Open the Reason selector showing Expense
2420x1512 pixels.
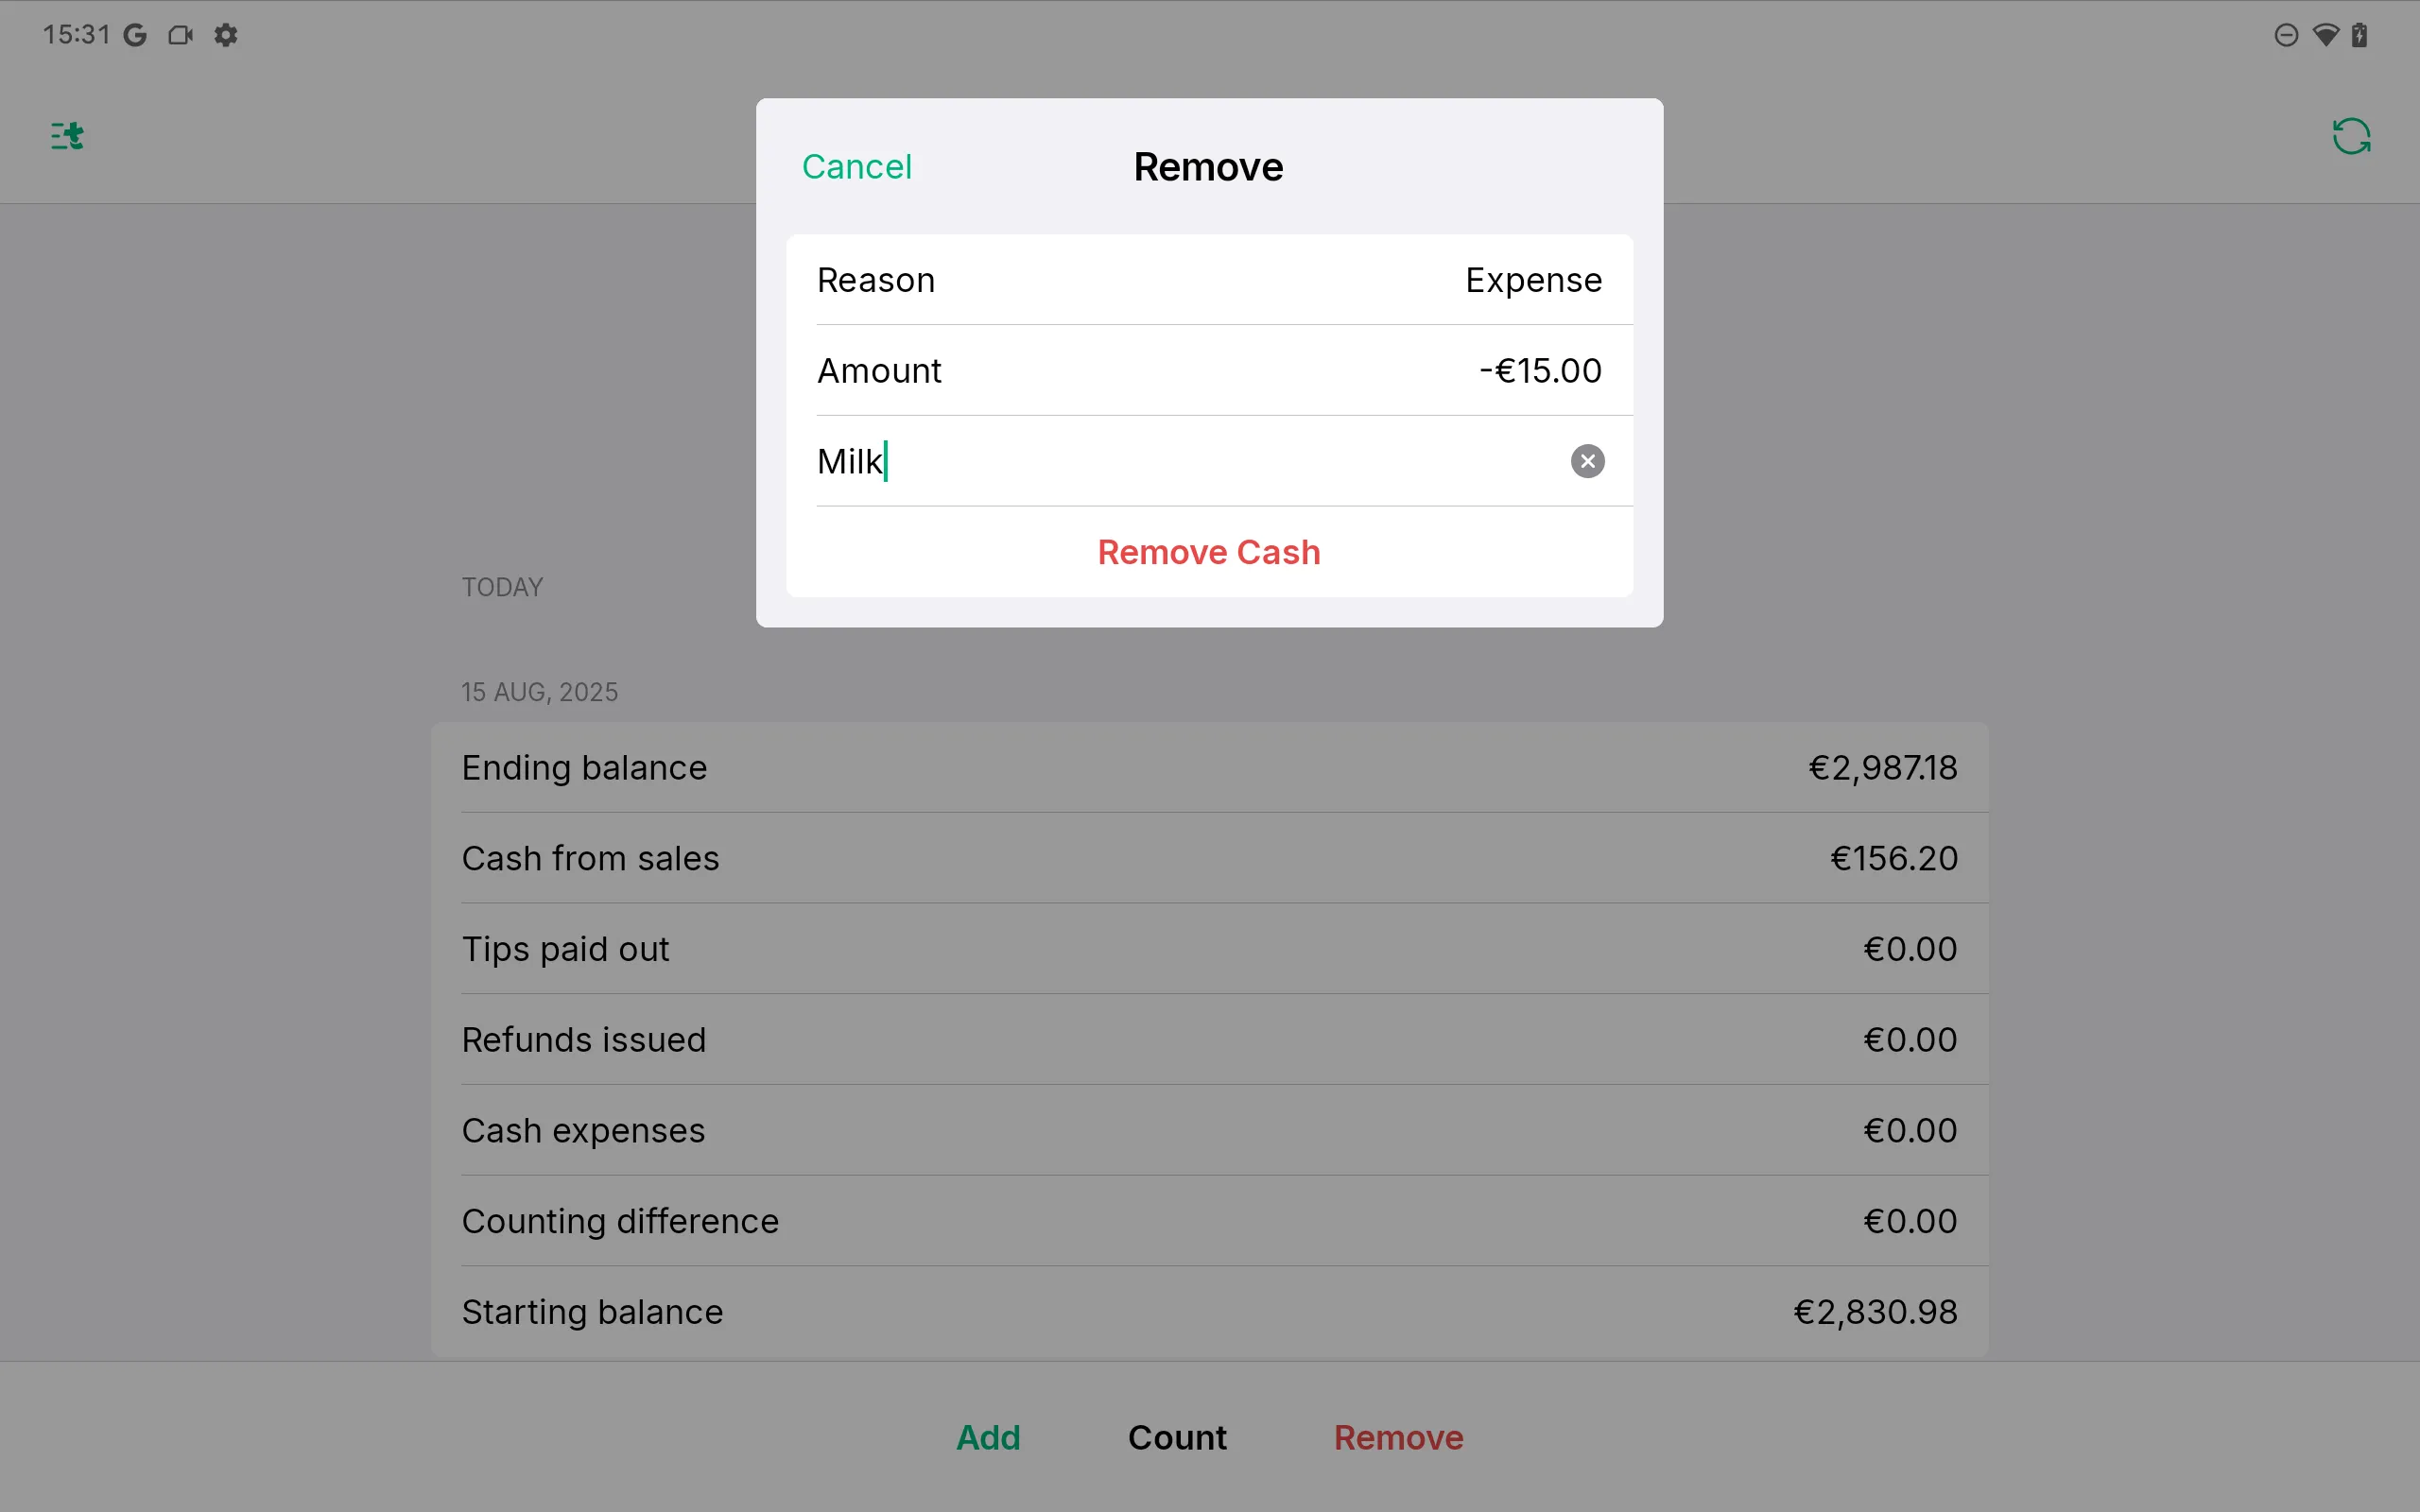1209,280
